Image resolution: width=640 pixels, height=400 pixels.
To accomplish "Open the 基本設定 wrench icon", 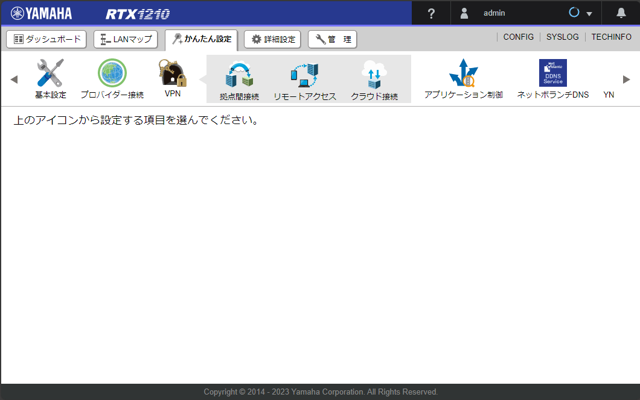I will click(50, 79).
